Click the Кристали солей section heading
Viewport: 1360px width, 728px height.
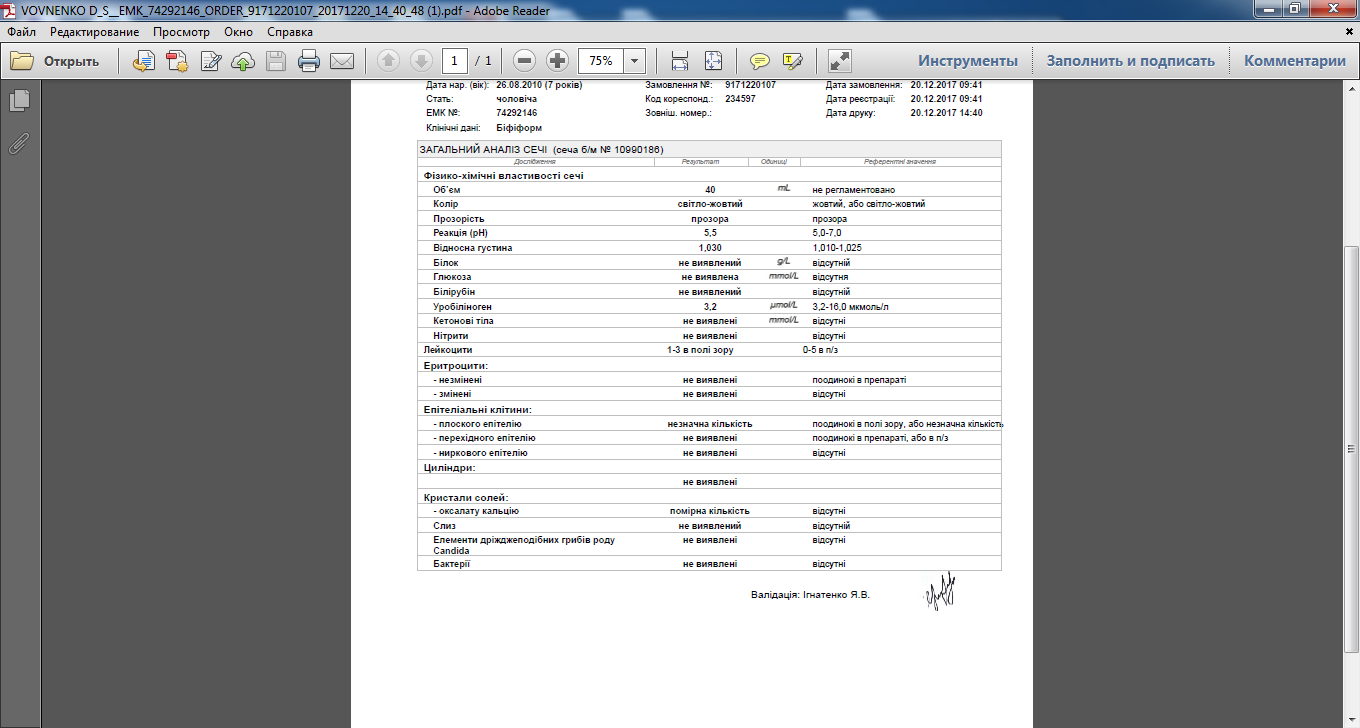pyautogui.click(x=466, y=497)
